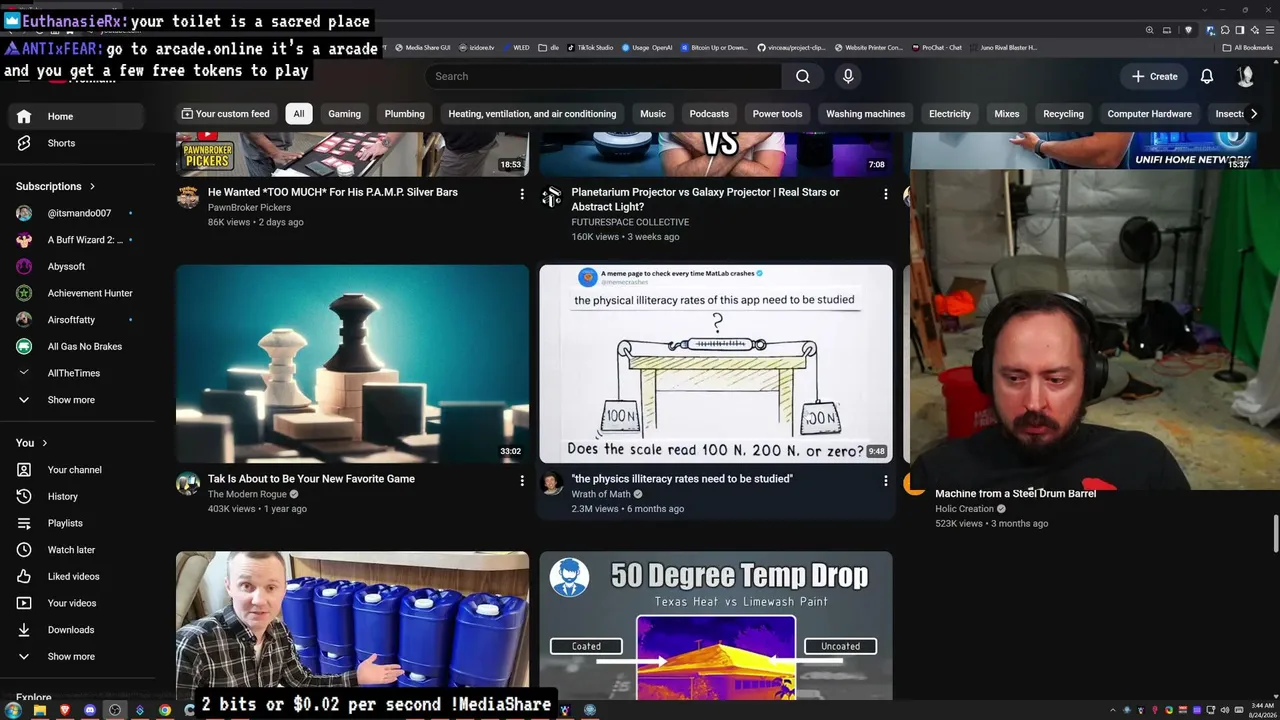Open Playlists from the sidebar
The width and height of the screenshot is (1280, 720).
(78, 523)
